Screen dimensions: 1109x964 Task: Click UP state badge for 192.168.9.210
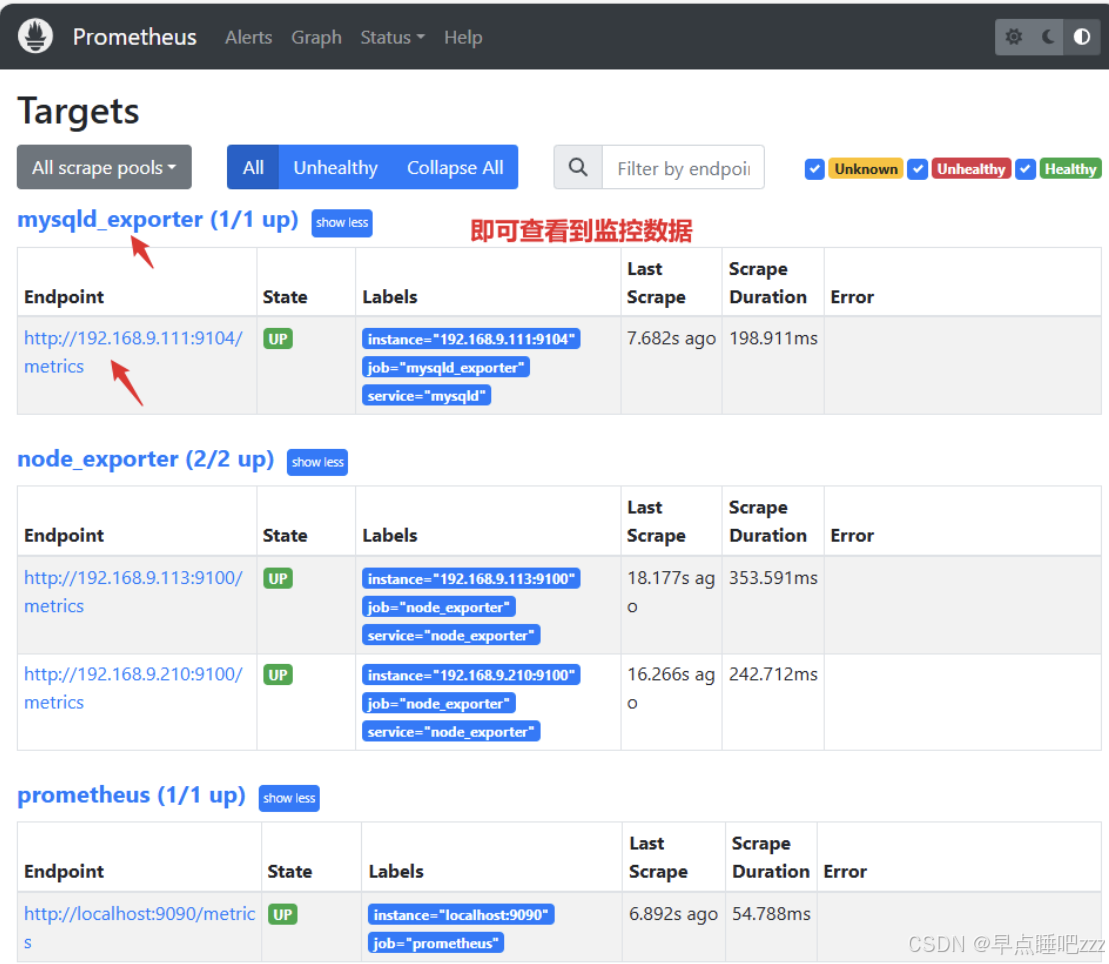tap(278, 675)
